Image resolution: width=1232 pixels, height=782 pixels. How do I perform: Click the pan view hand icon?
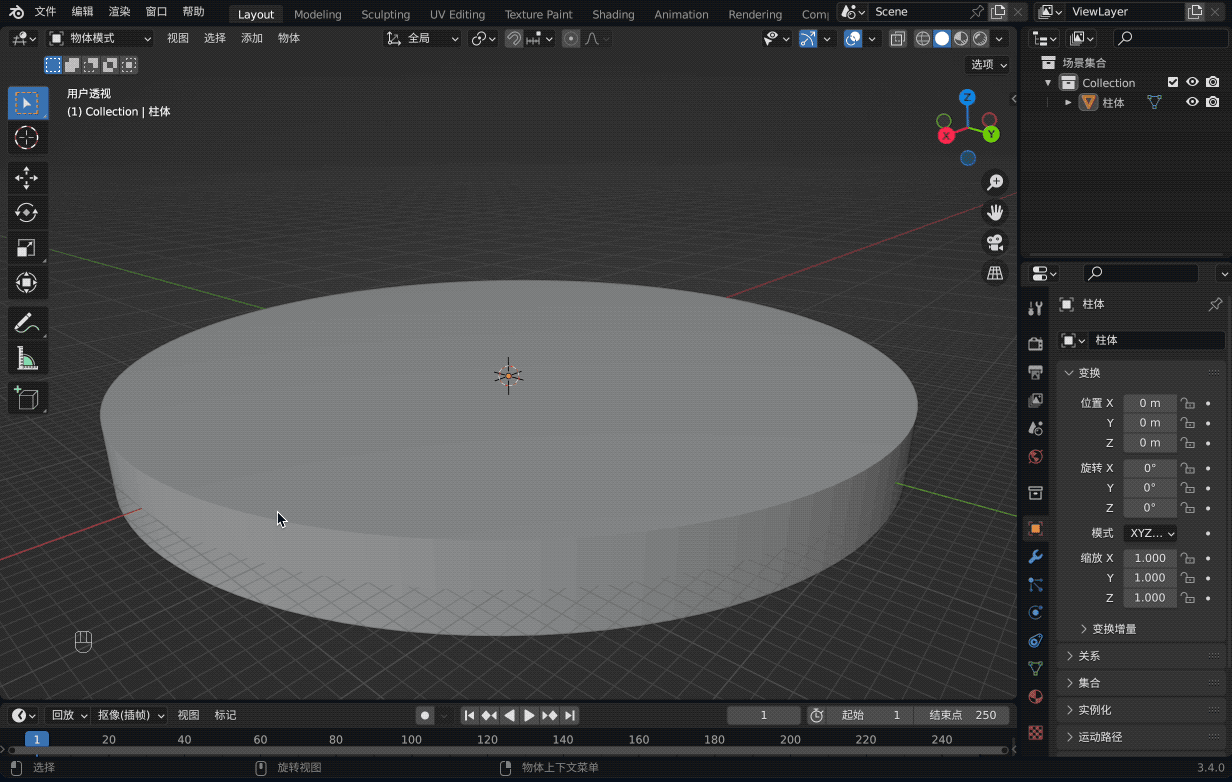pos(995,212)
